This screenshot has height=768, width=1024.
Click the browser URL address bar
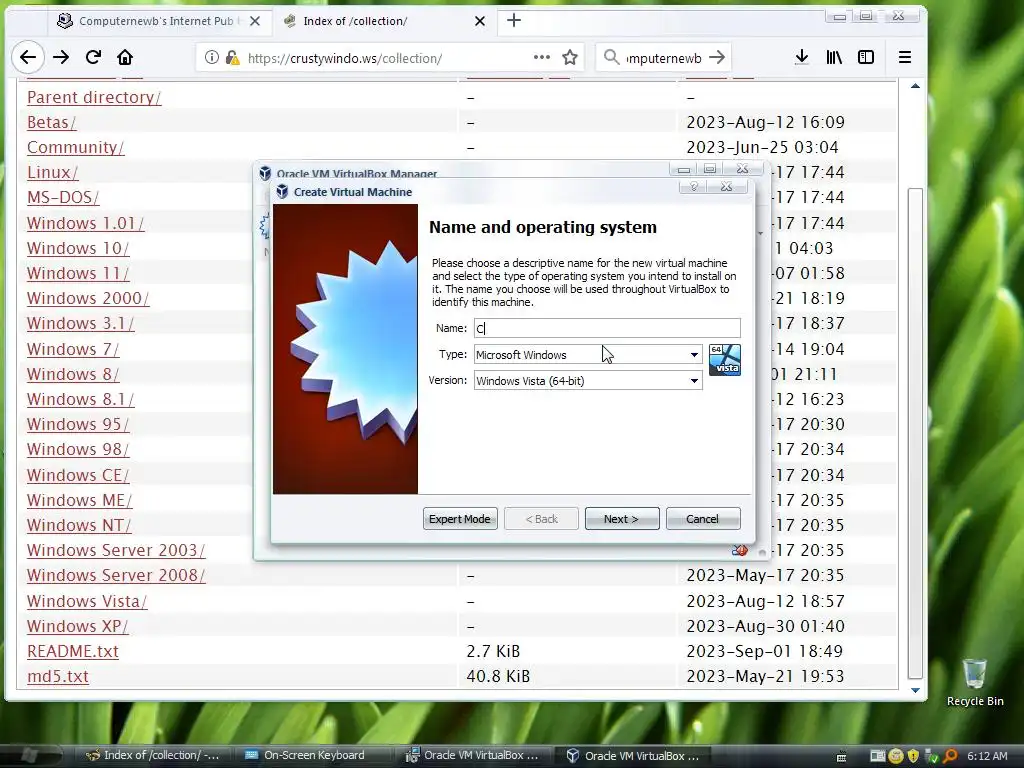(388, 57)
